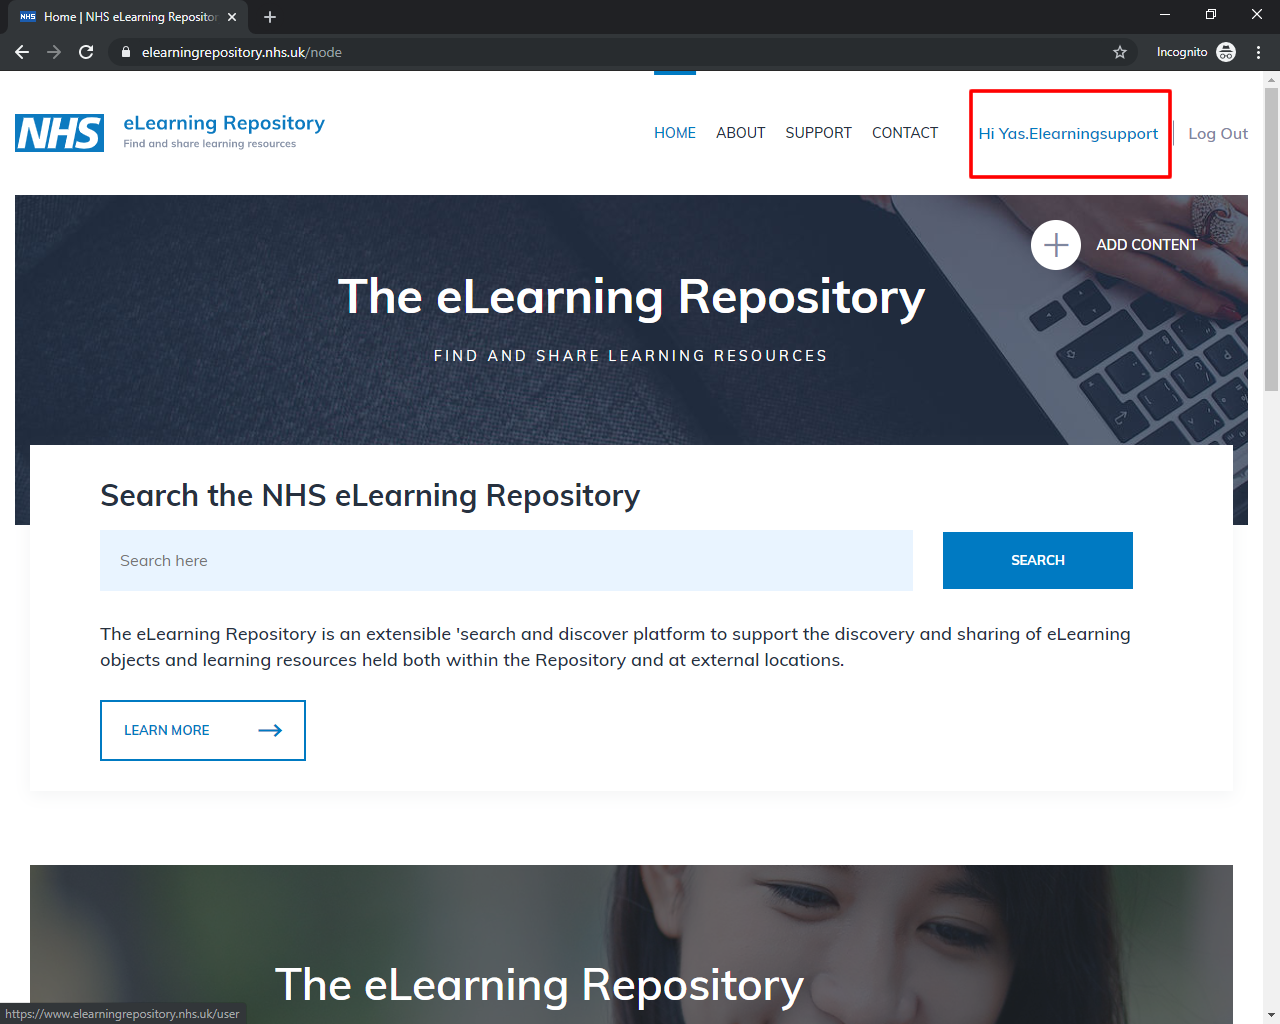Click the arrow icon inside LEARN MORE
This screenshot has width=1280, height=1024.
[270, 730]
